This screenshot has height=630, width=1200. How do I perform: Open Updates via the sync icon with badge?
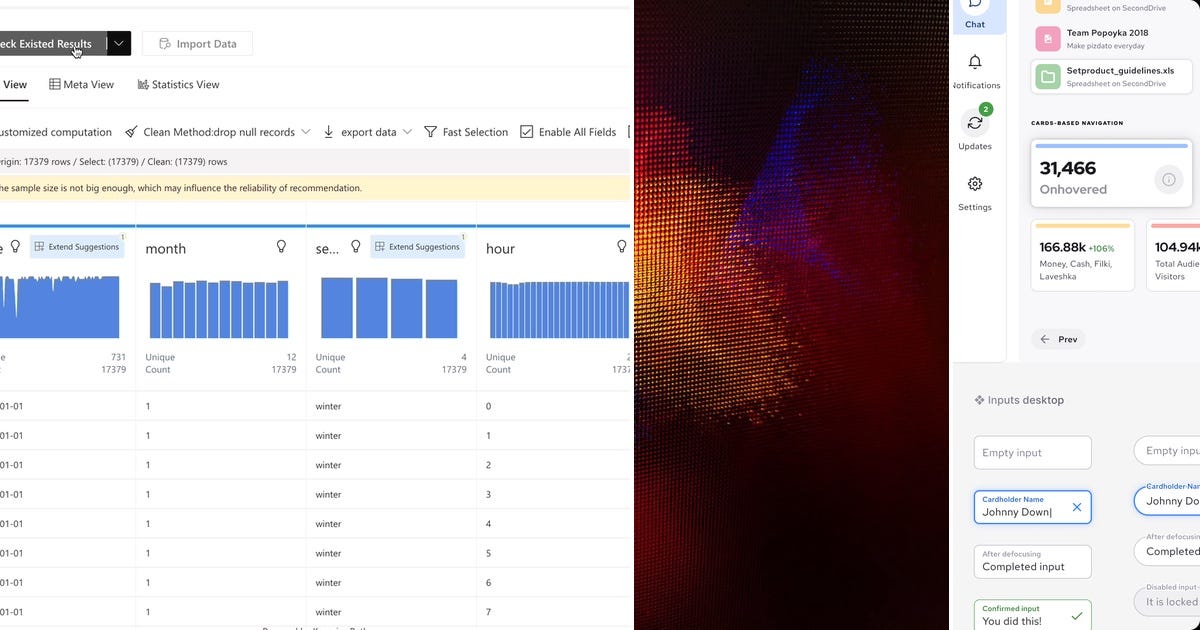(974, 123)
